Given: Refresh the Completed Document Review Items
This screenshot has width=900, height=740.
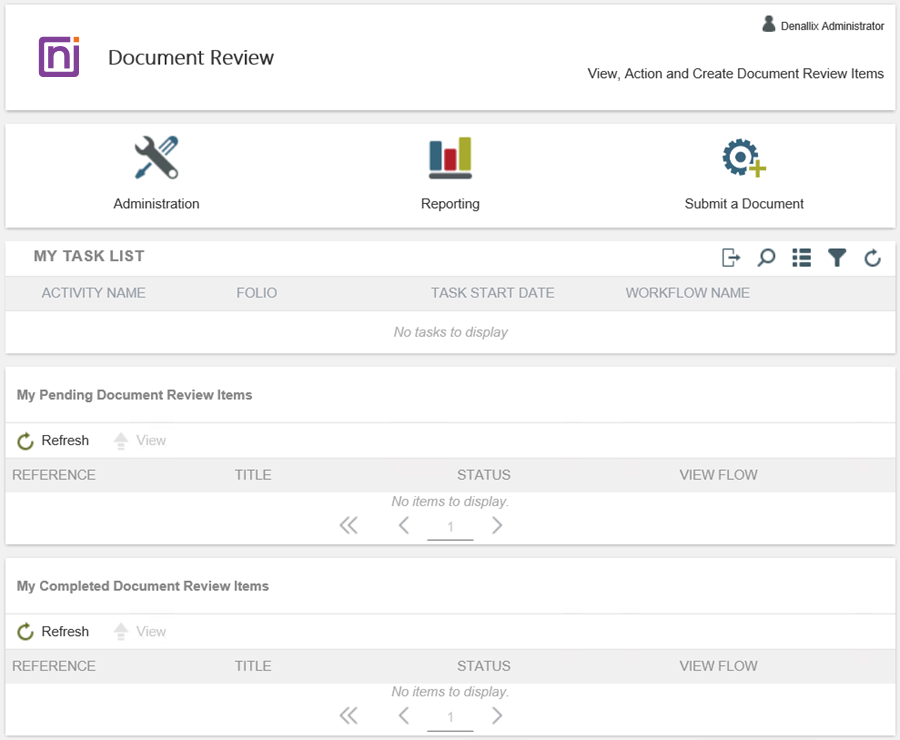Looking at the screenshot, I should [54, 632].
